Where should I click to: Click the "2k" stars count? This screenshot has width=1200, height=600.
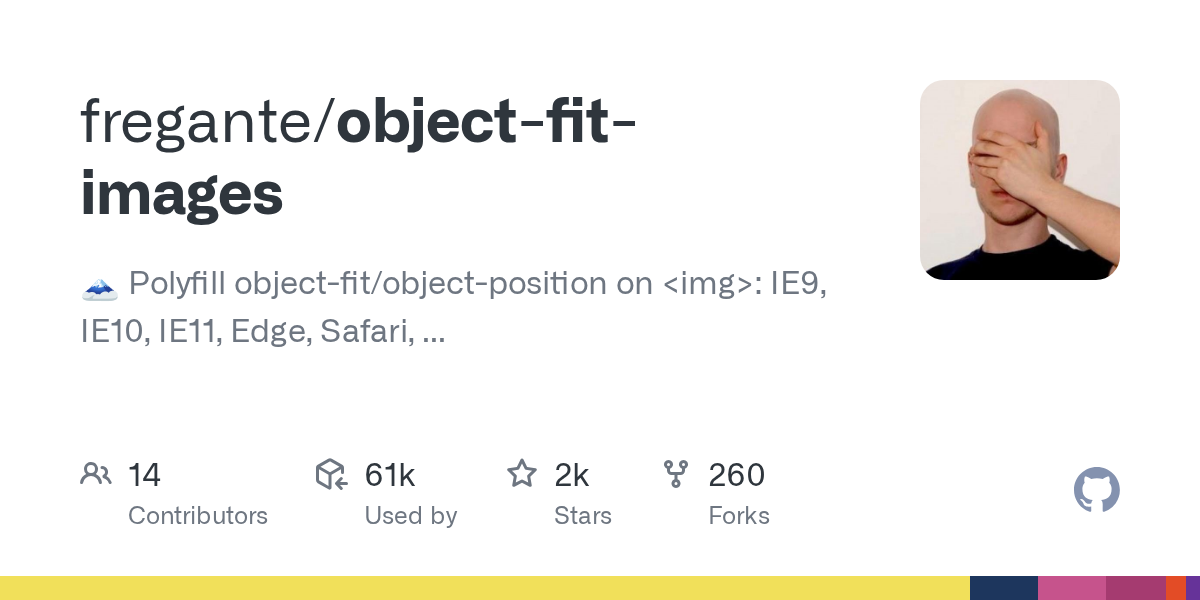point(572,475)
